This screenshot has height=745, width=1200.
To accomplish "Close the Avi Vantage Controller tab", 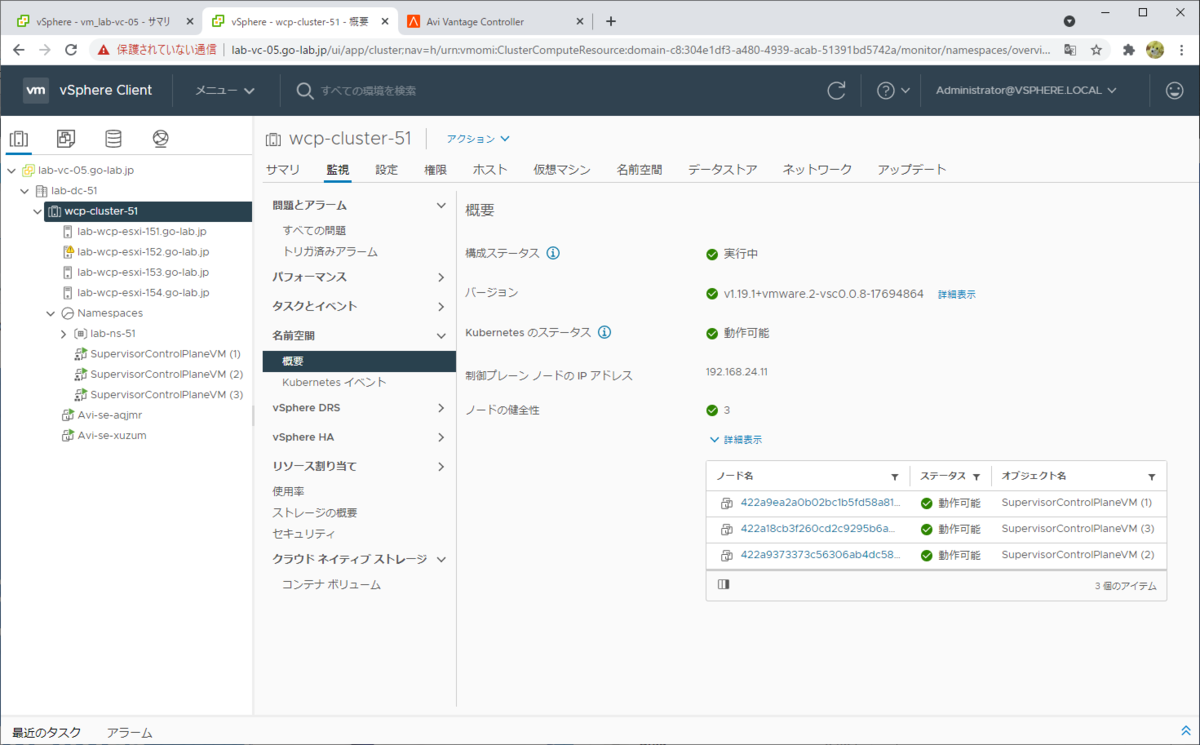I will 580,21.
